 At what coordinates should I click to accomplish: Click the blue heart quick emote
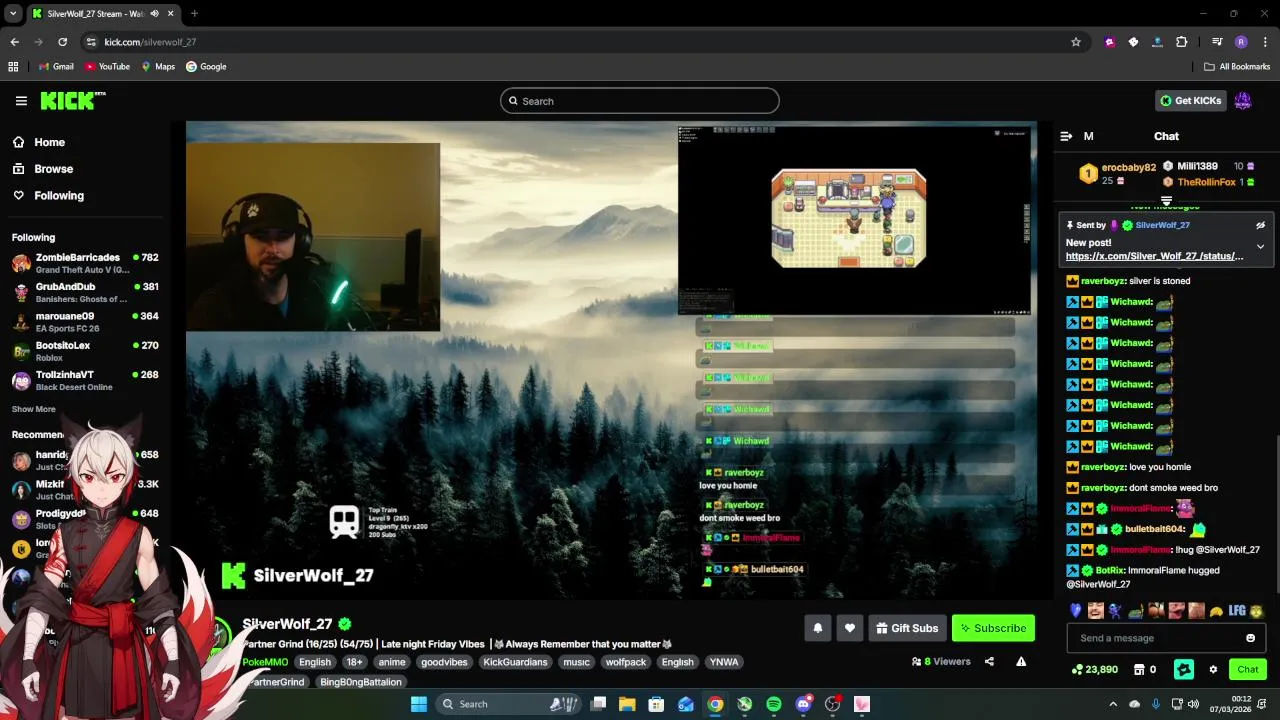tap(1076, 610)
